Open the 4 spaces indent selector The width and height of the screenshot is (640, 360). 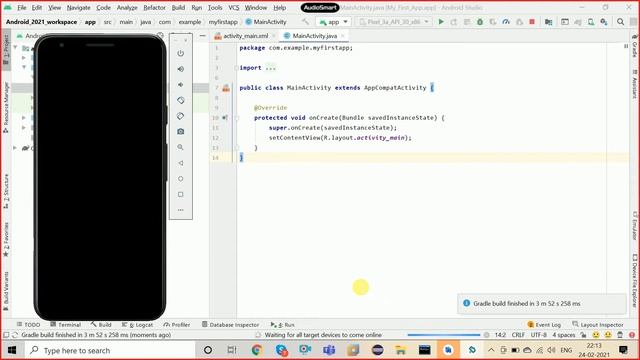564,335
